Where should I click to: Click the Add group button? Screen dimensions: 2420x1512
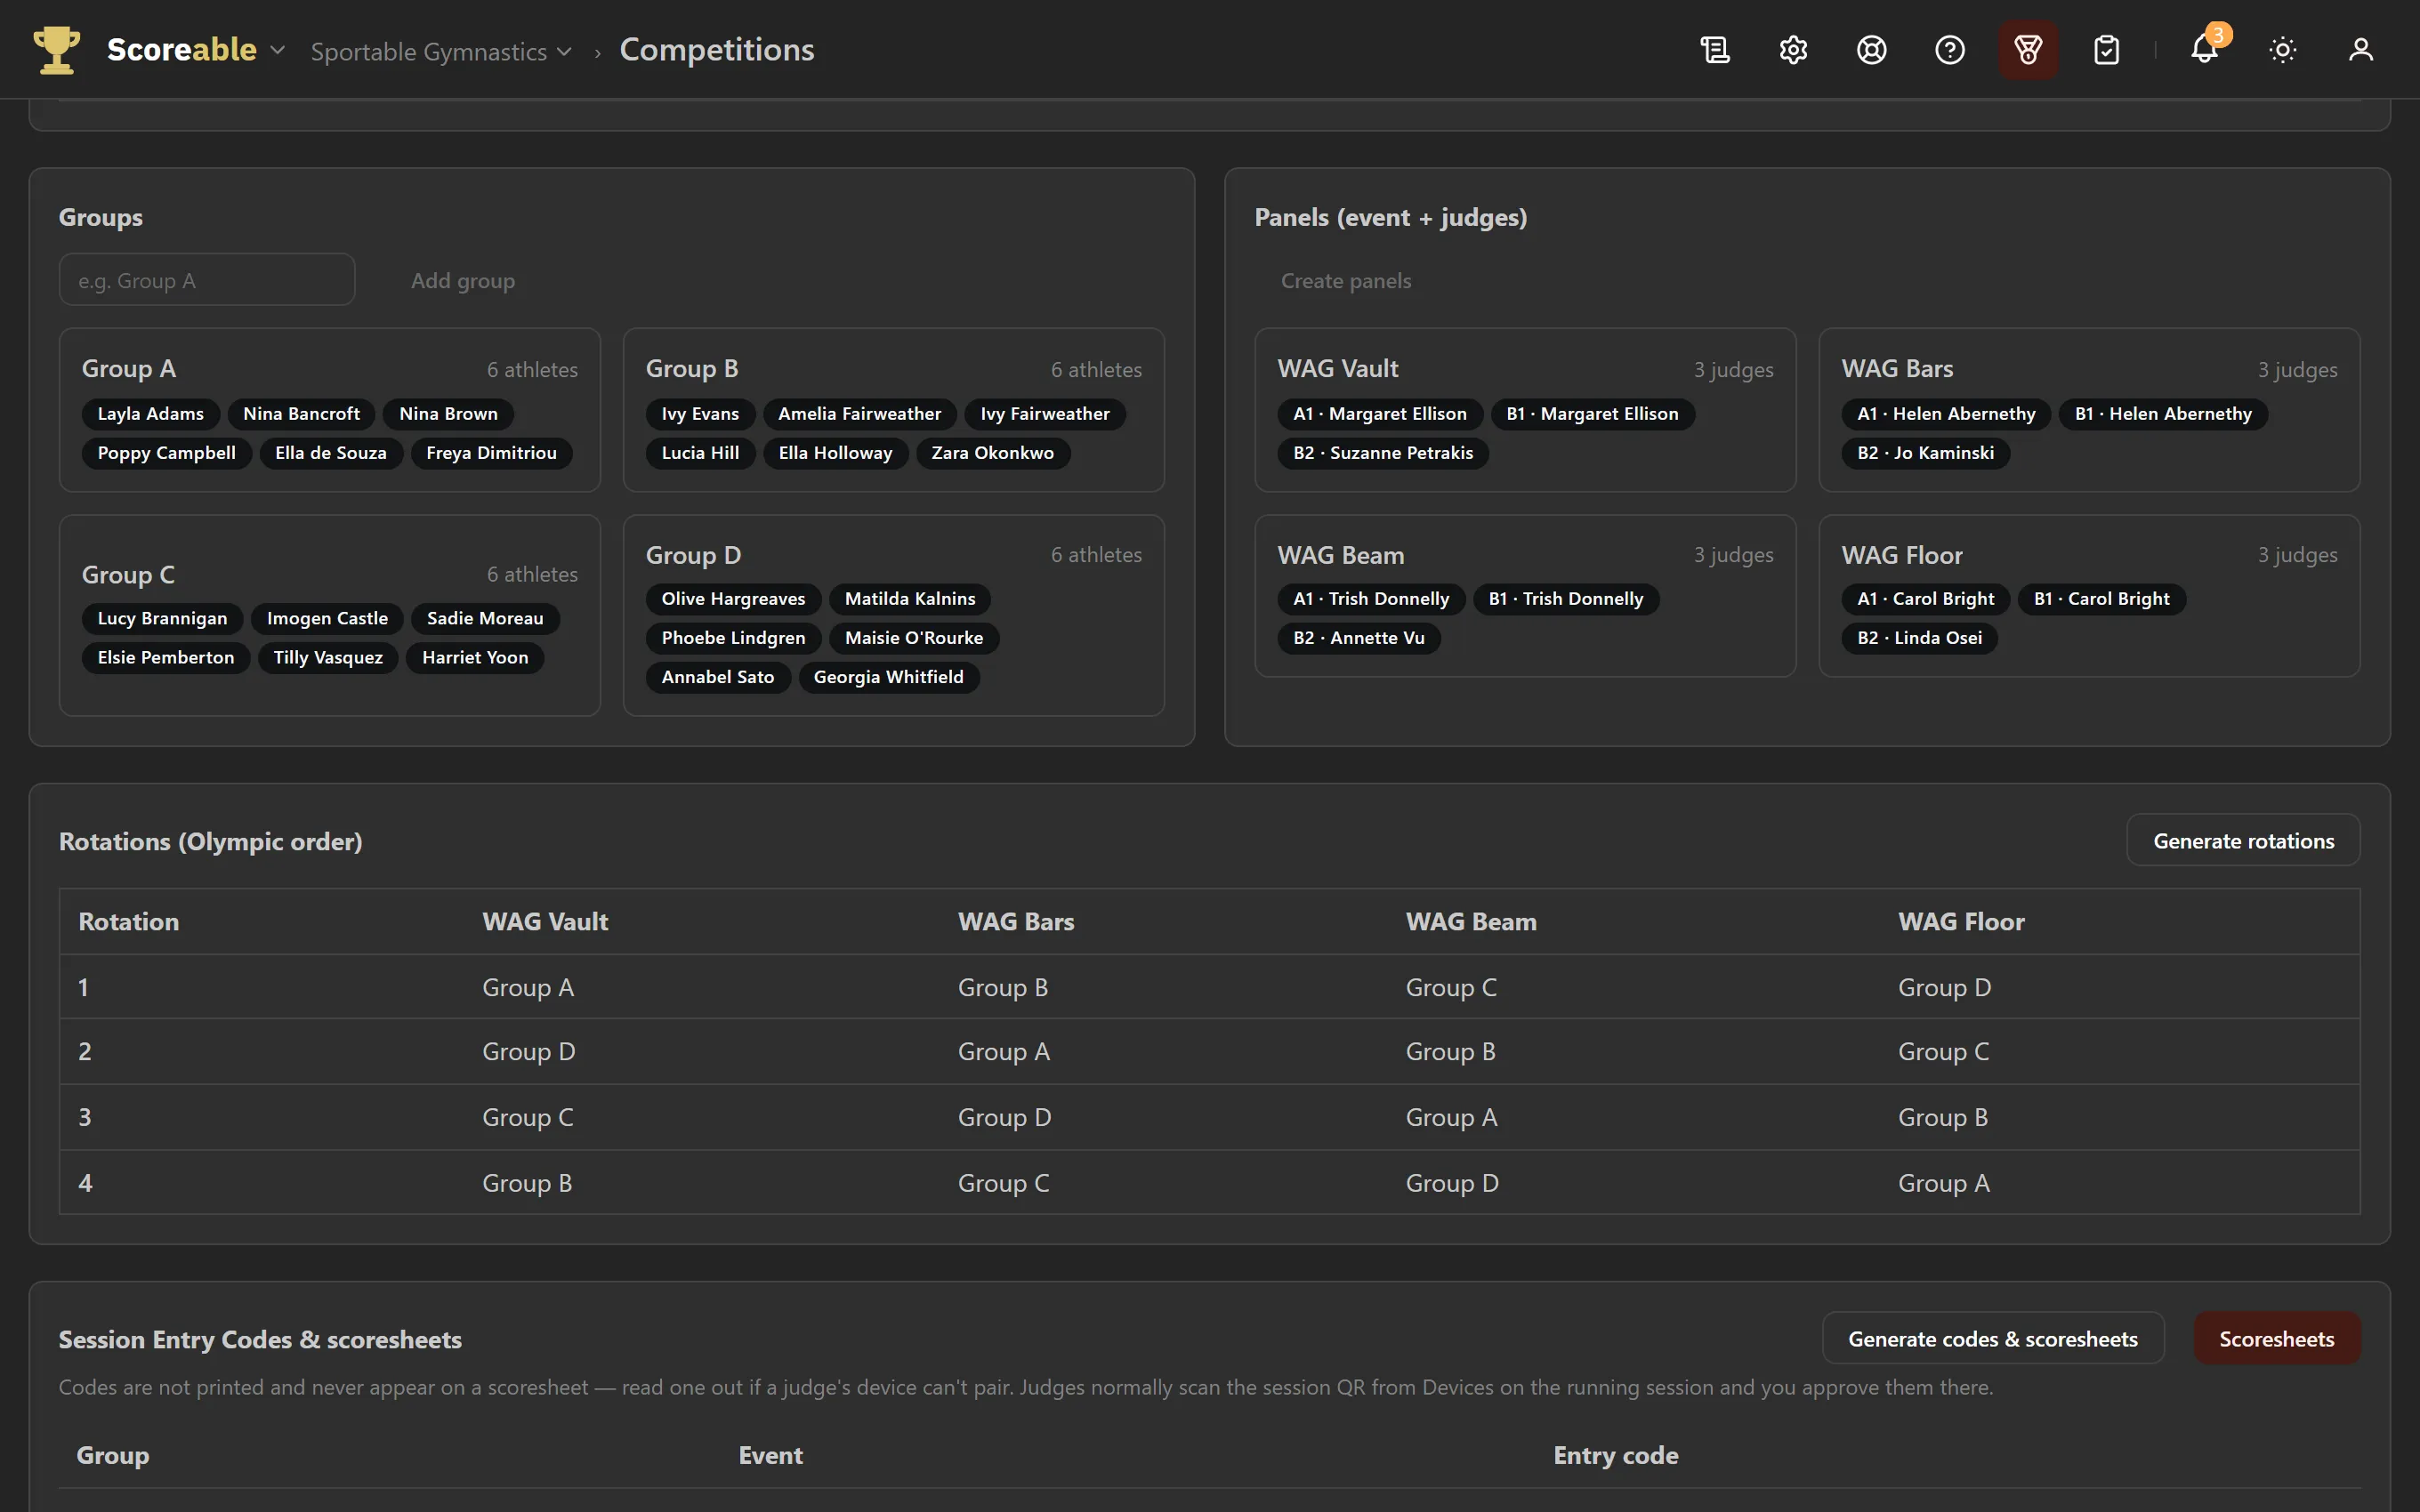pyautogui.click(x=463, y=280)
